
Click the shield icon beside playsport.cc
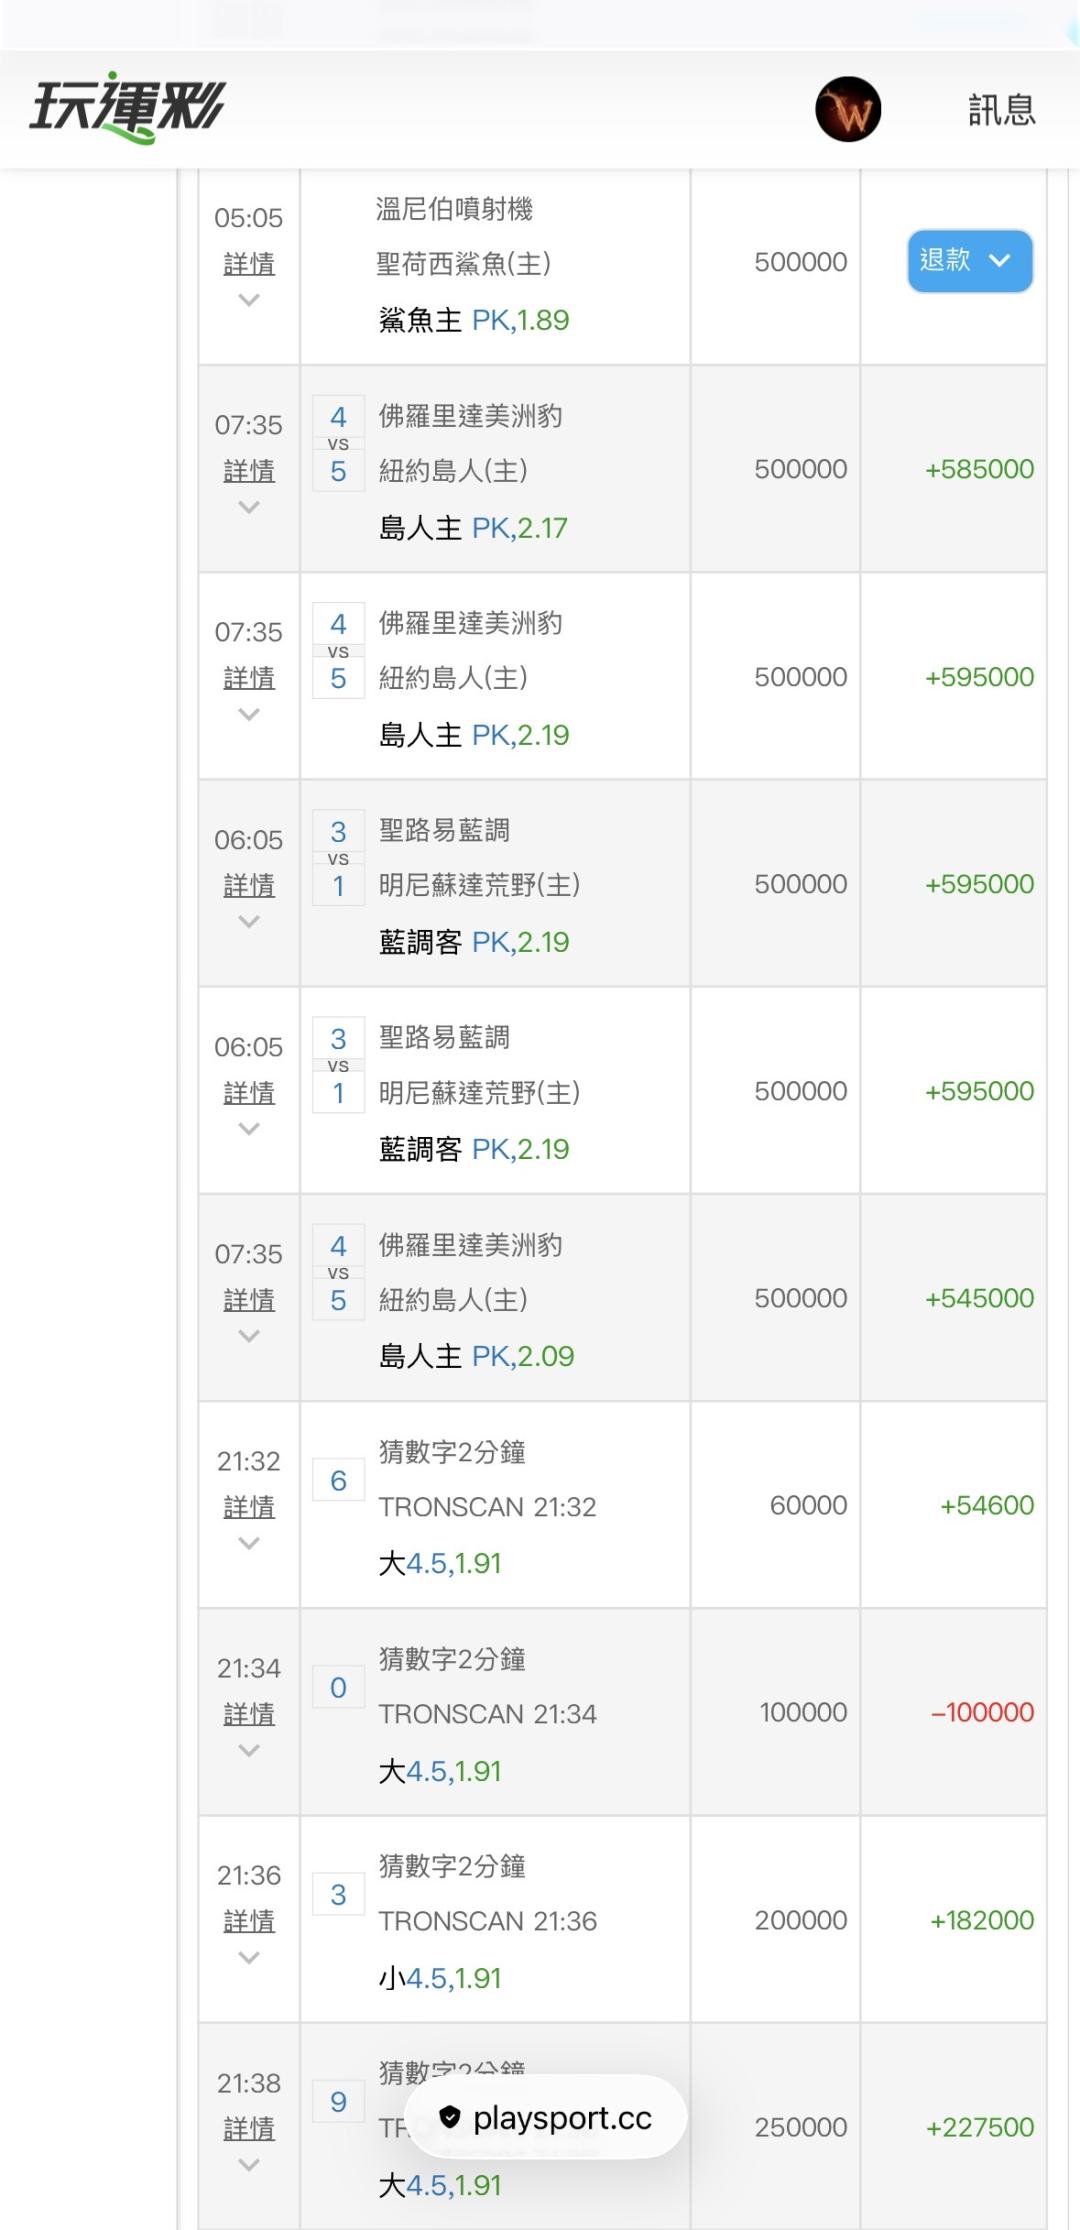(x=450, y=2117)
